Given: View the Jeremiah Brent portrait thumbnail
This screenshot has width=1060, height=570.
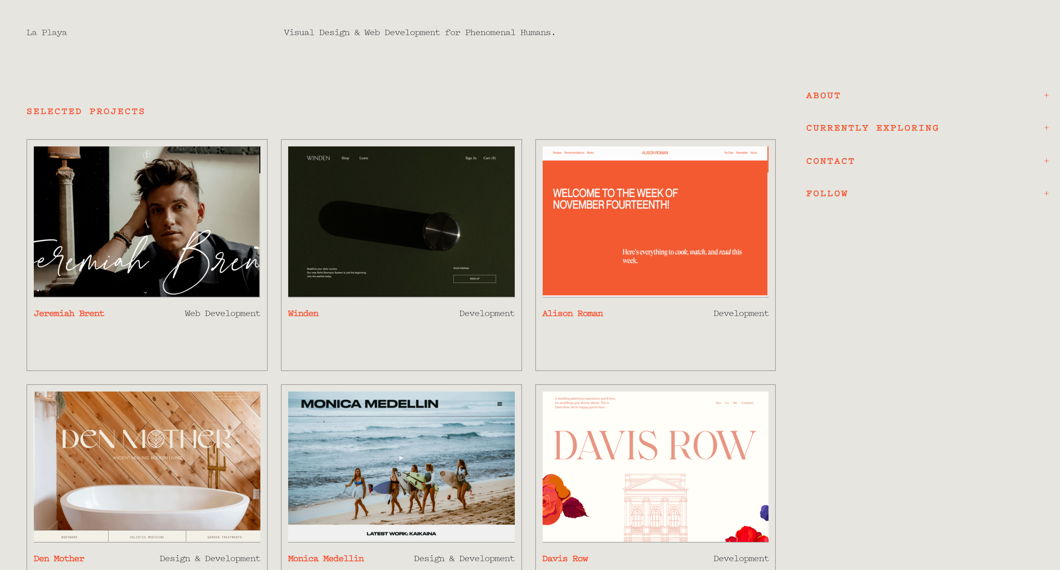Looking at the screenshot, I should coord(147,222).
